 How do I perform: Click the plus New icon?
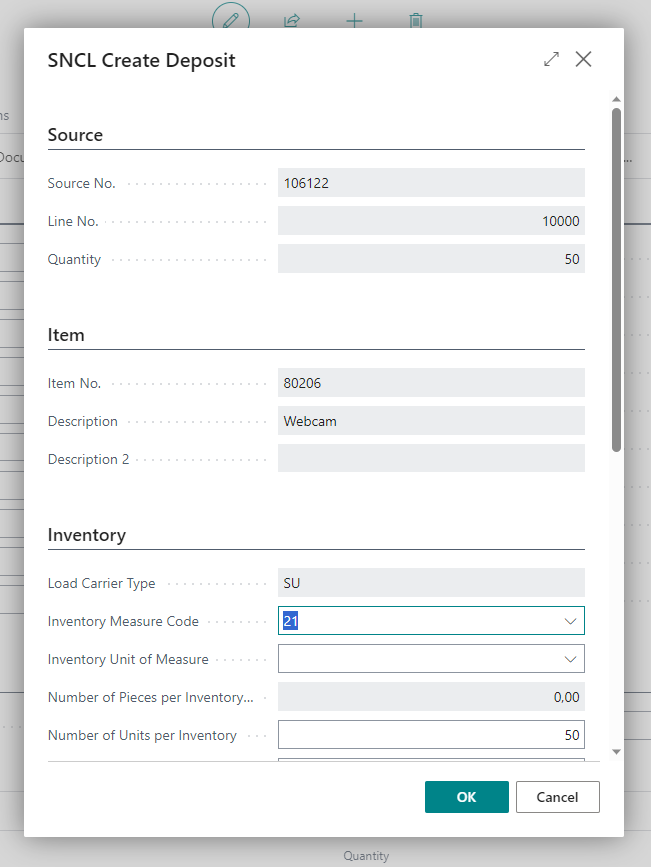[354, 19]
